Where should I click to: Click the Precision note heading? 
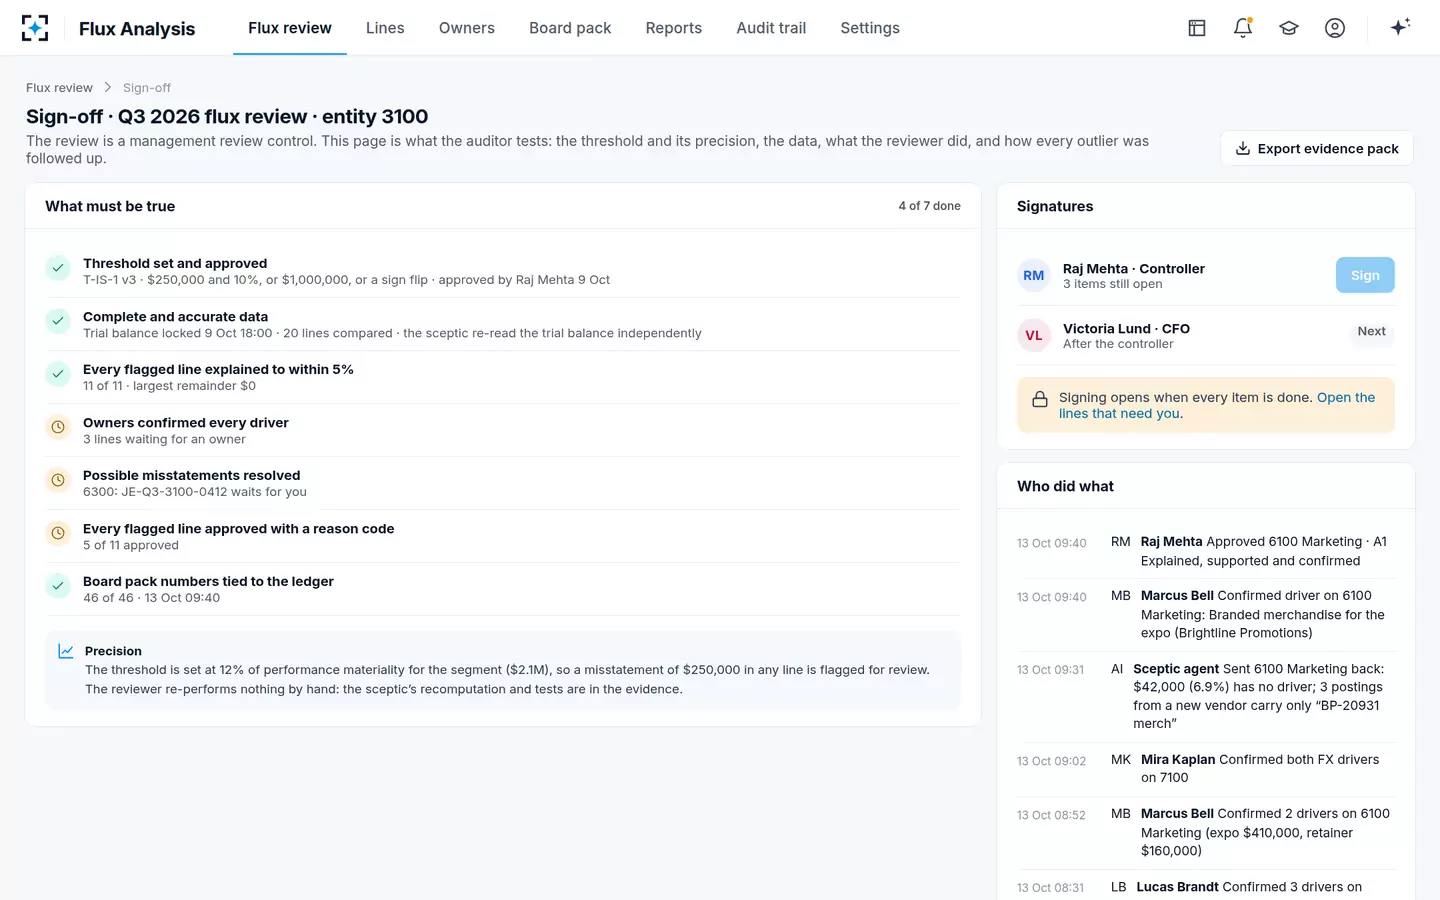click(x=113, y=651)
